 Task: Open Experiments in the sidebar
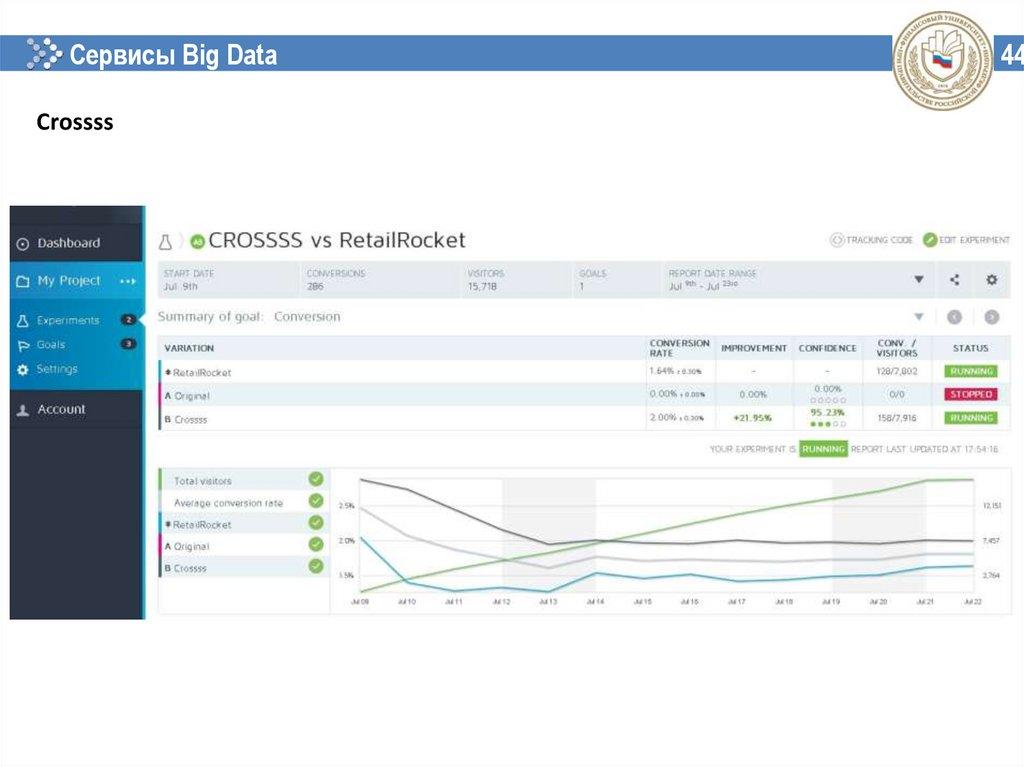pos(67,321)
